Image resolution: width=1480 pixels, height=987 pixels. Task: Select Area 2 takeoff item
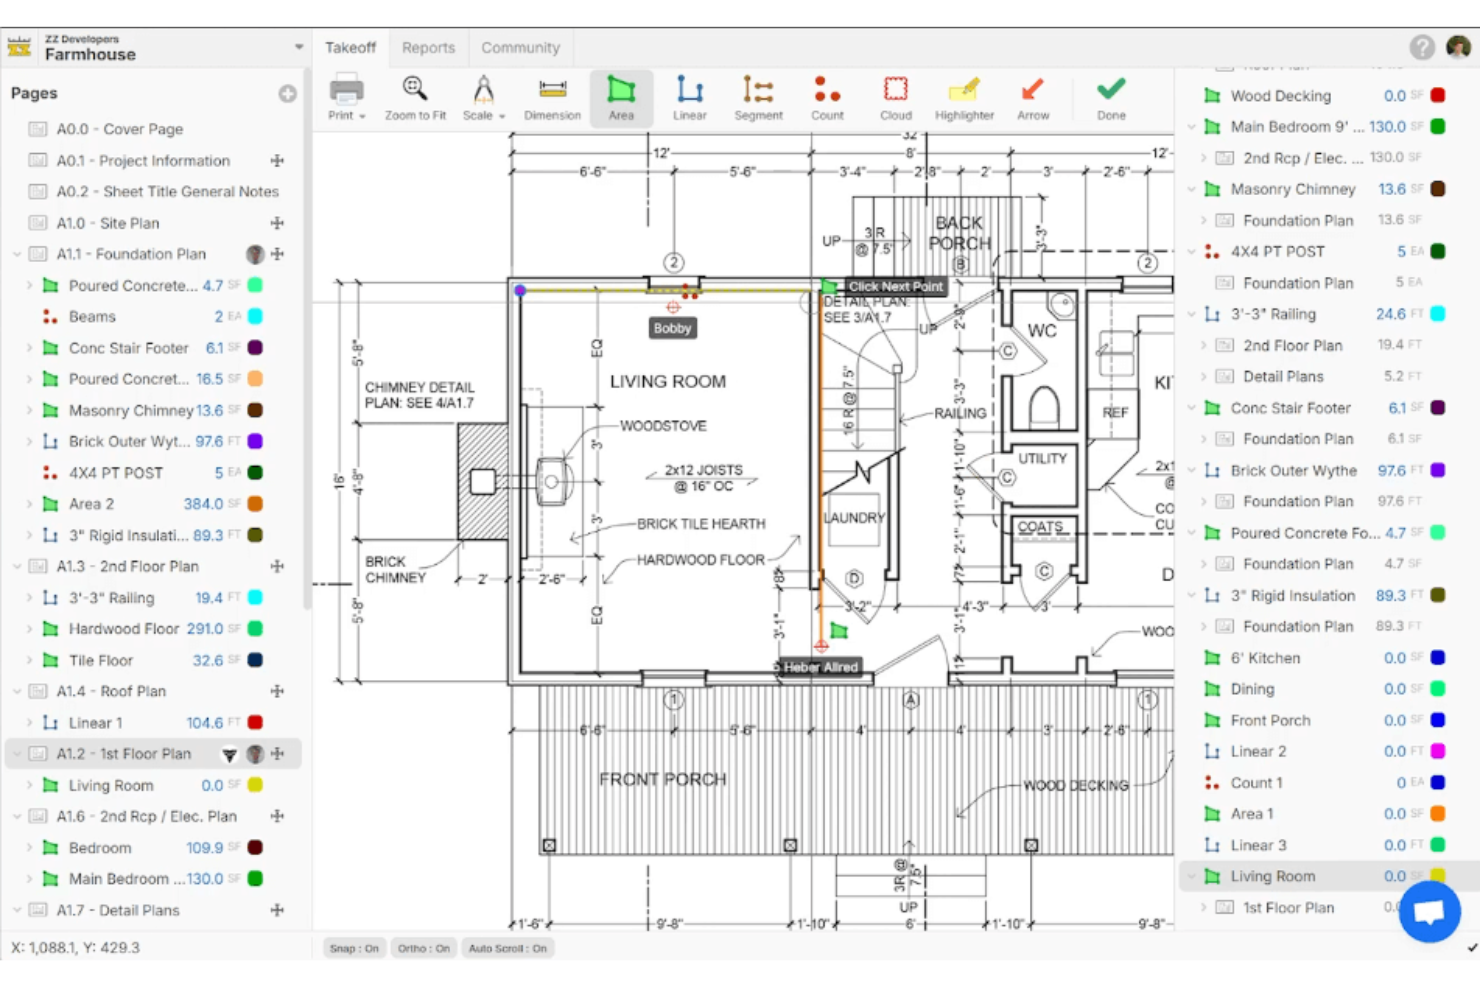(91, 504)
